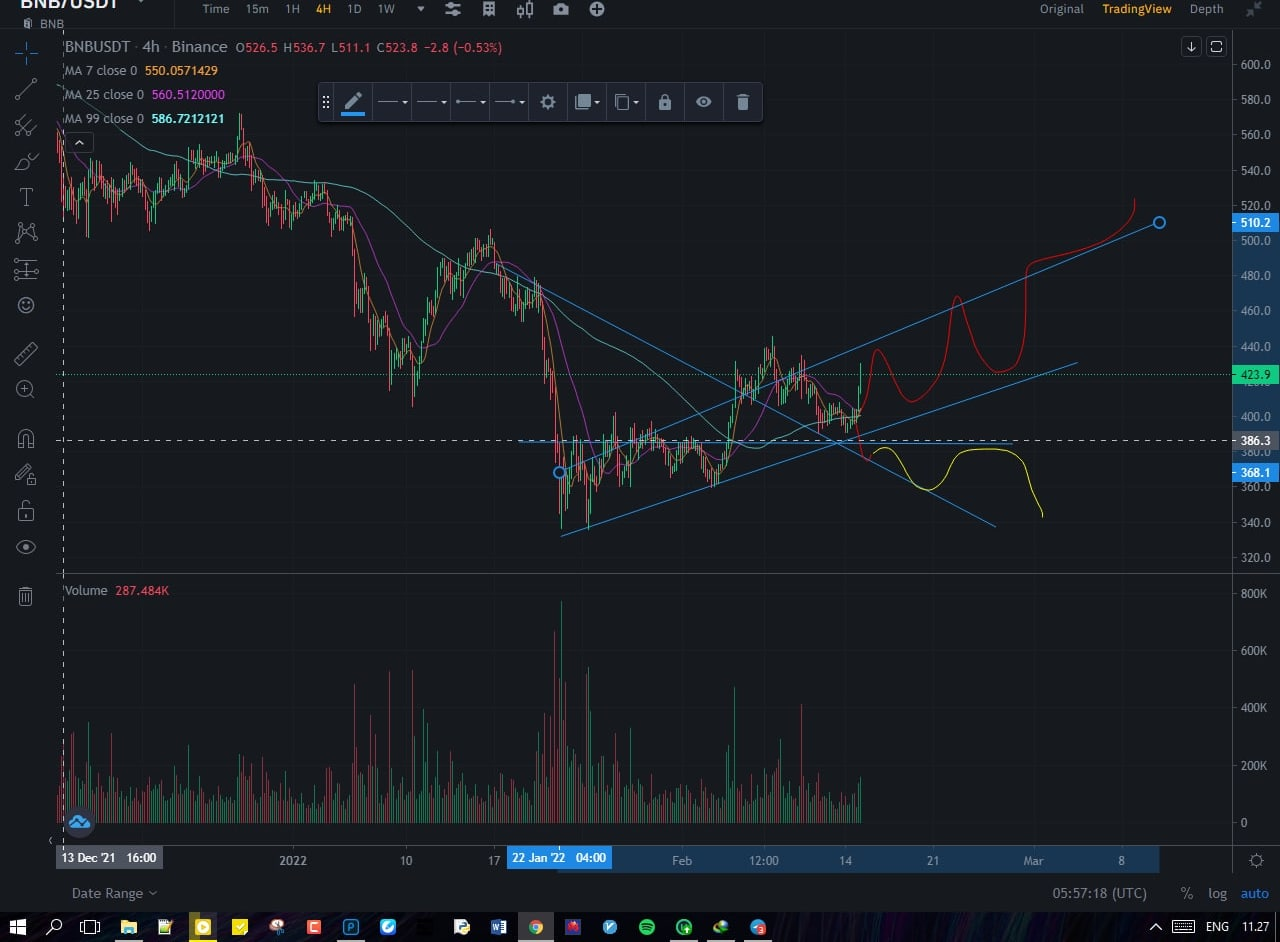Switch to the 1D timeframe
Viewport: 1280px width, 942px height.
click(x=354, y=9)
